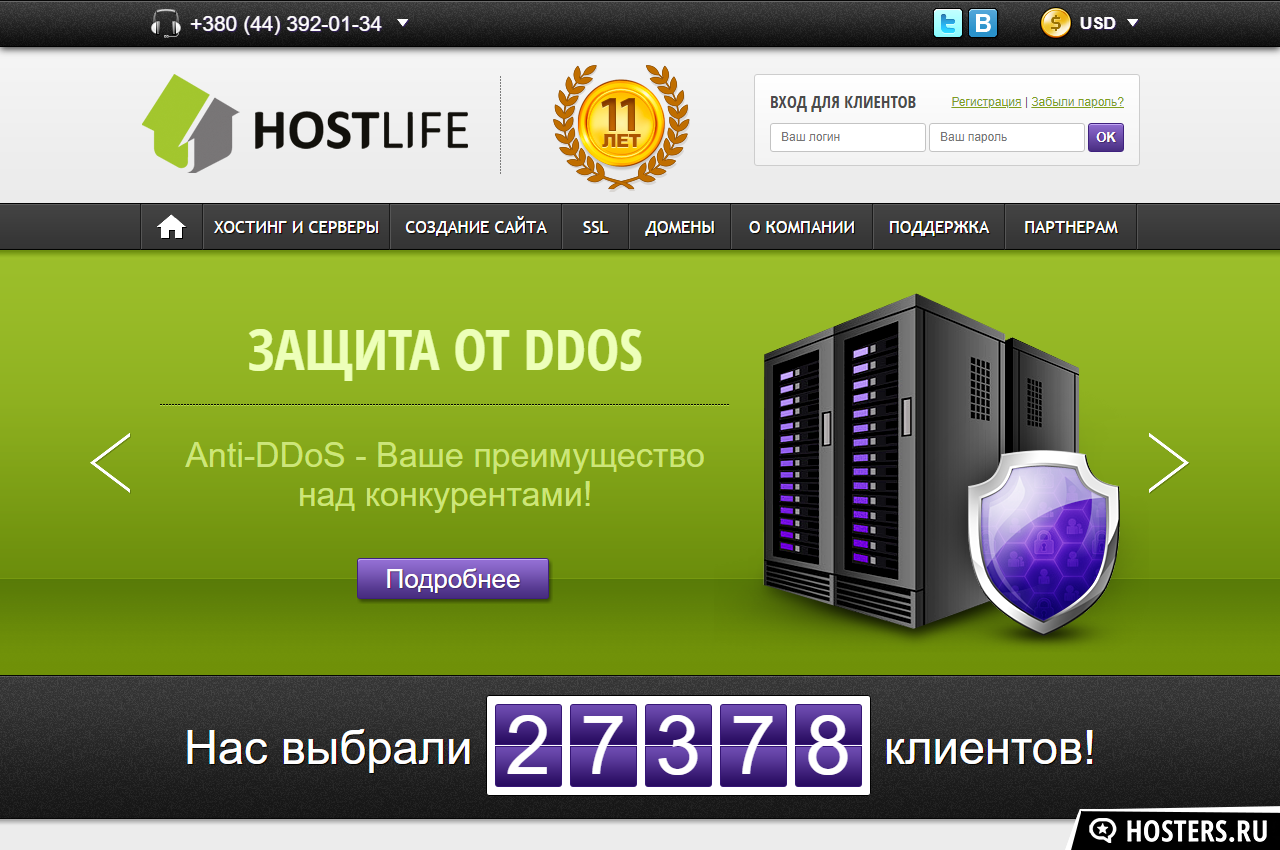
Task: Click the HOSTLIFE logo
Action: tap(305, 124)
